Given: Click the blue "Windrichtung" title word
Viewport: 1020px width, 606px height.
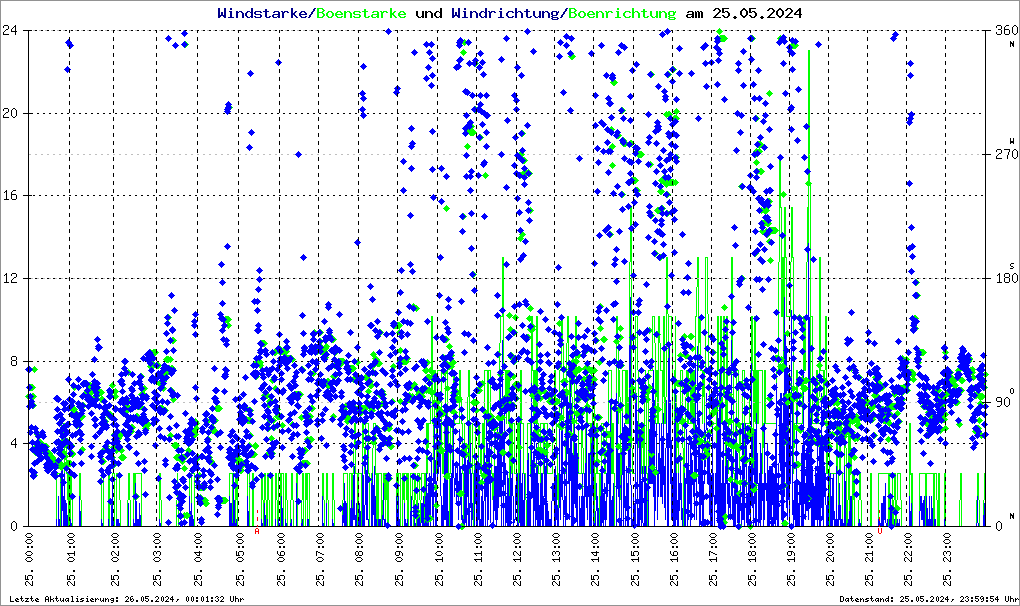Looking at the screenshot, I should (505, 14).
